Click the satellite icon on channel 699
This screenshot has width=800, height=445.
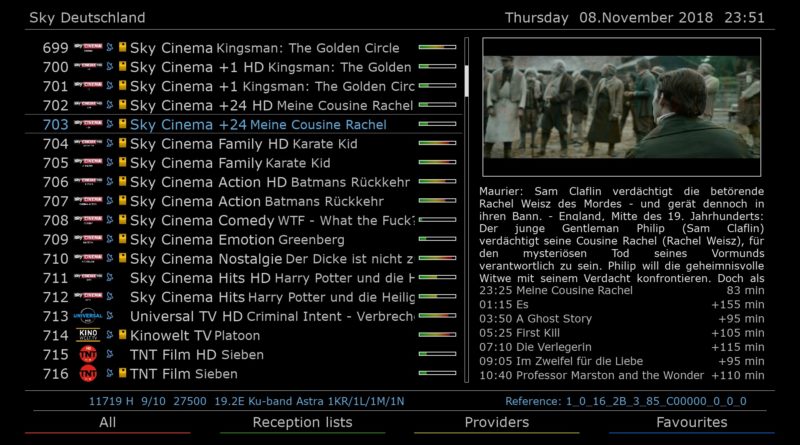pyautogui.click(x=110, y=47)
